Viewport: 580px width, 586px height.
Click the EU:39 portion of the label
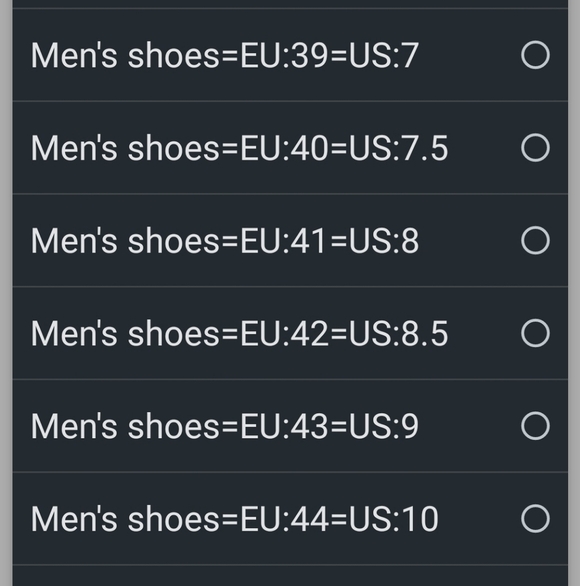click(x=284, y=55)
